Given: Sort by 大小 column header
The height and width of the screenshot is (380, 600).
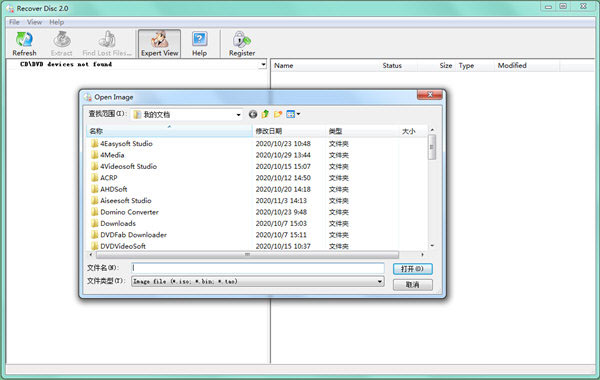Looking at the screenshot, I should tap(412, 131).
